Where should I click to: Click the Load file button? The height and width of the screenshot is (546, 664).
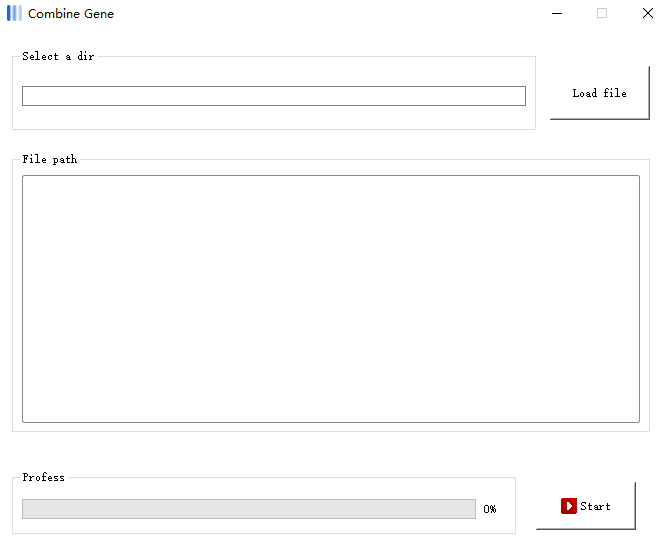pos(599,93)
